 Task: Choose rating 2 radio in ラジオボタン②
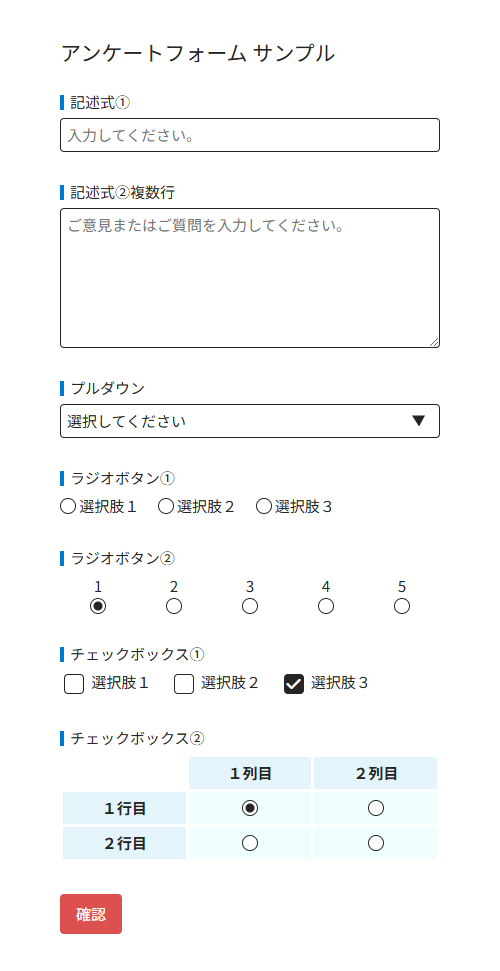174,606
